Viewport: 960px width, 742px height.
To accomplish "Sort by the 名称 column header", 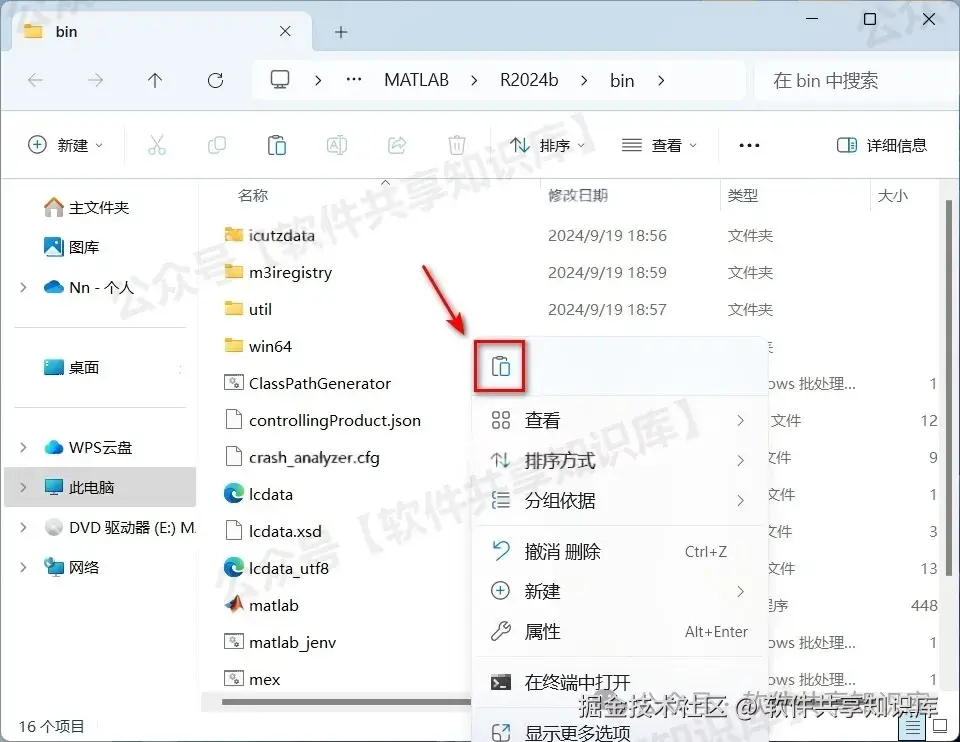I will [252, 195].
